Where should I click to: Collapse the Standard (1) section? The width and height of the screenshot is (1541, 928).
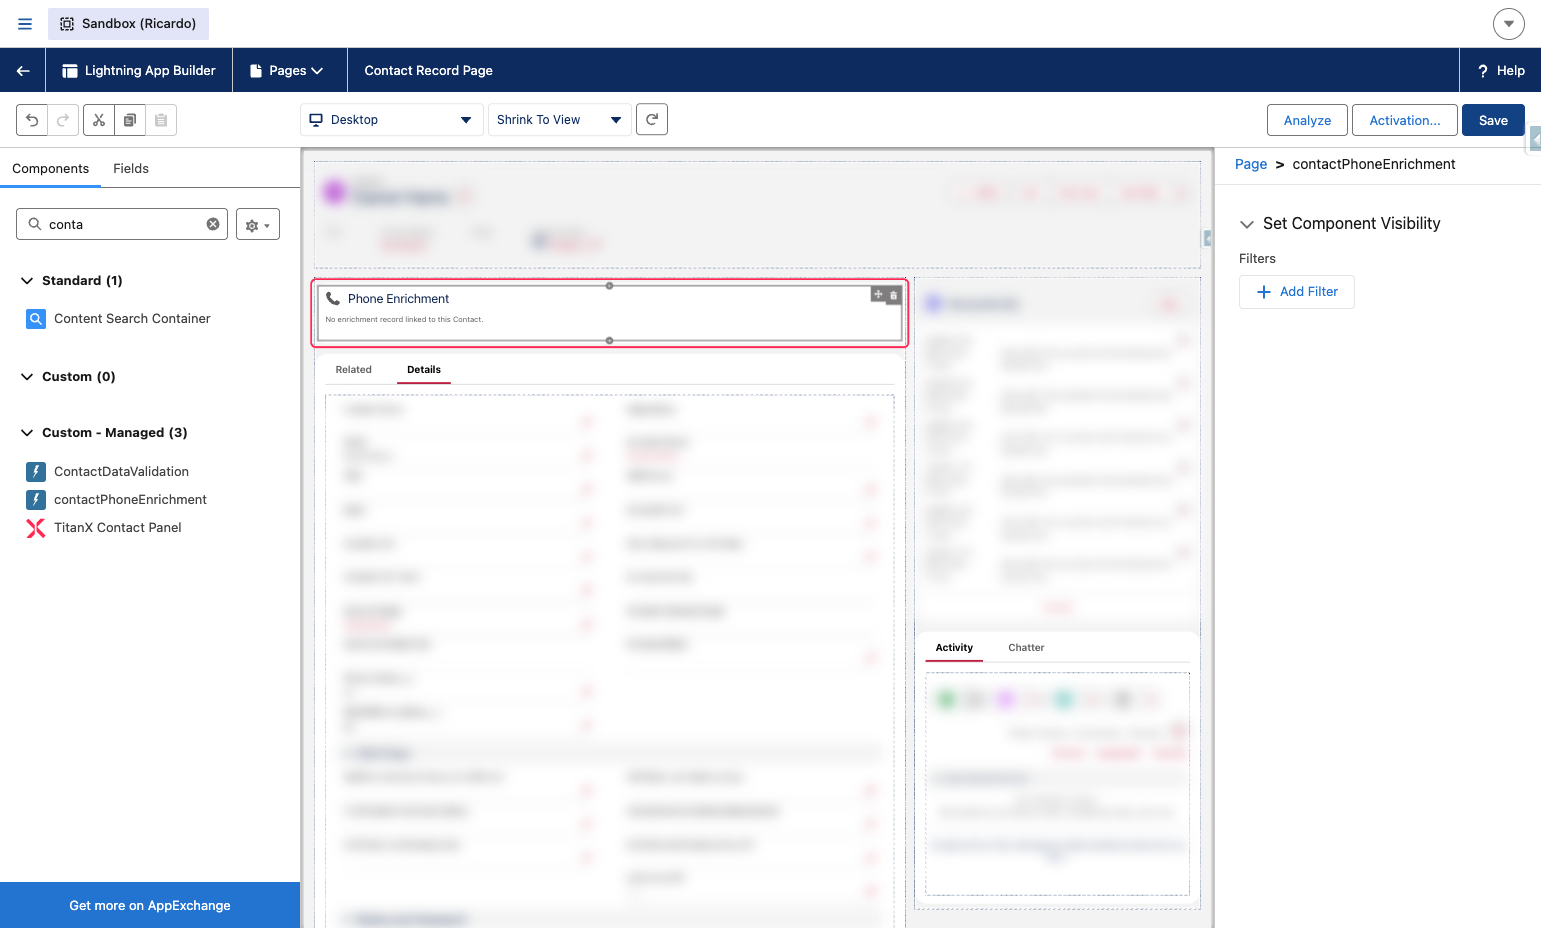[27, 281]
